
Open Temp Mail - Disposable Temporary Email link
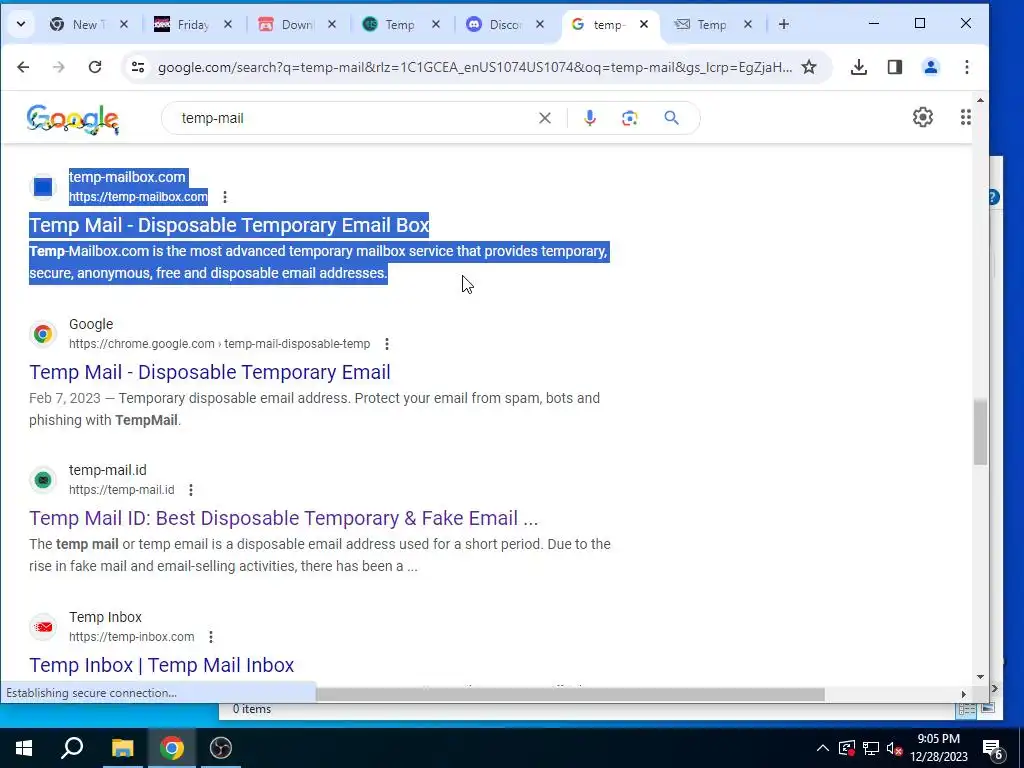pos(210,372)
